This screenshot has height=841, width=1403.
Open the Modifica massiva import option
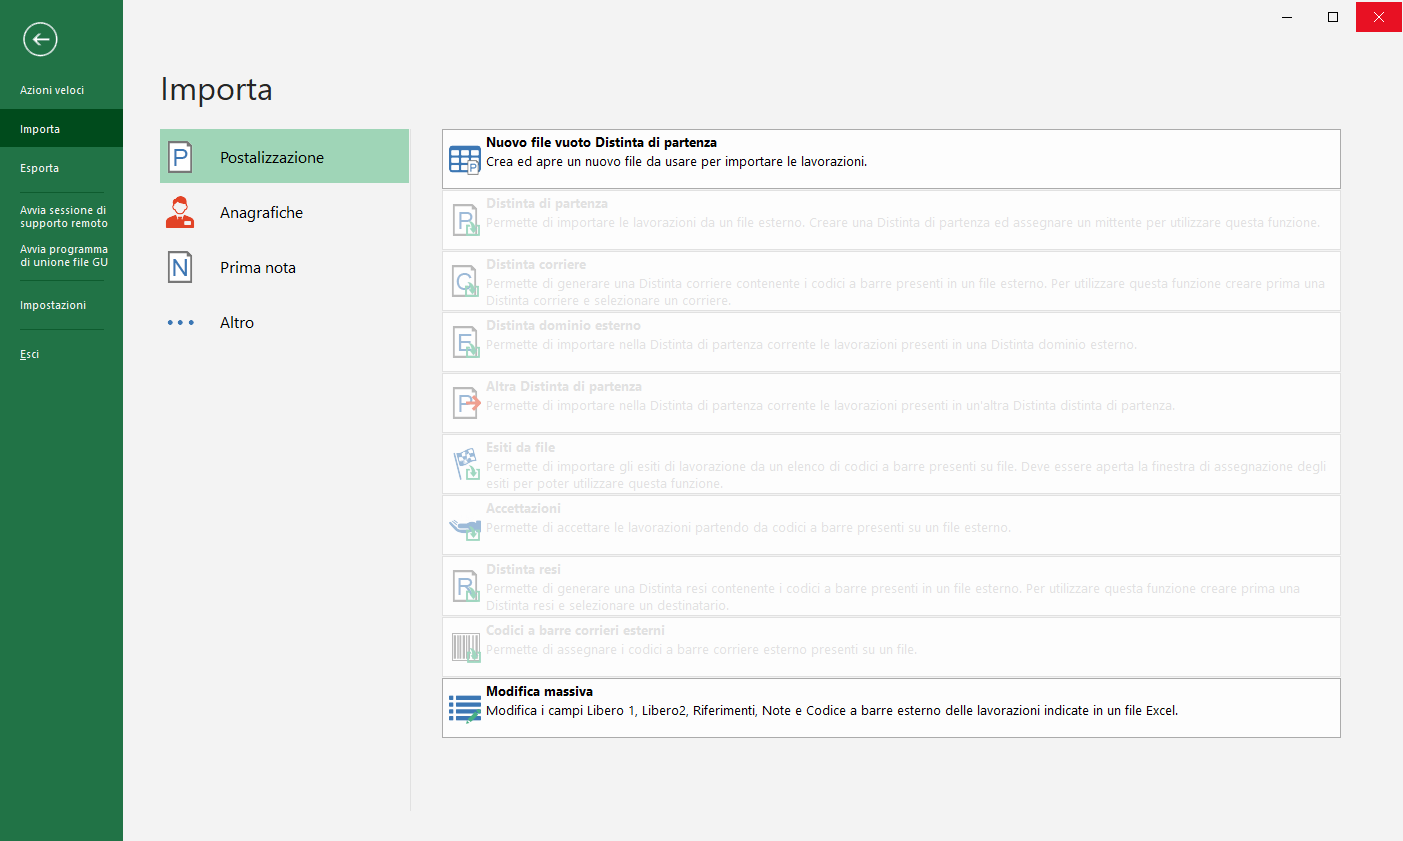(x=890, y=708)
